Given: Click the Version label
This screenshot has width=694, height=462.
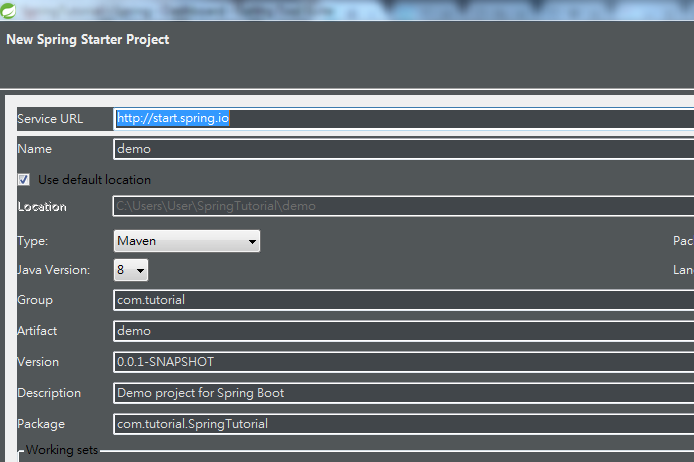Looking at the screenshot, I should [38, 362].
